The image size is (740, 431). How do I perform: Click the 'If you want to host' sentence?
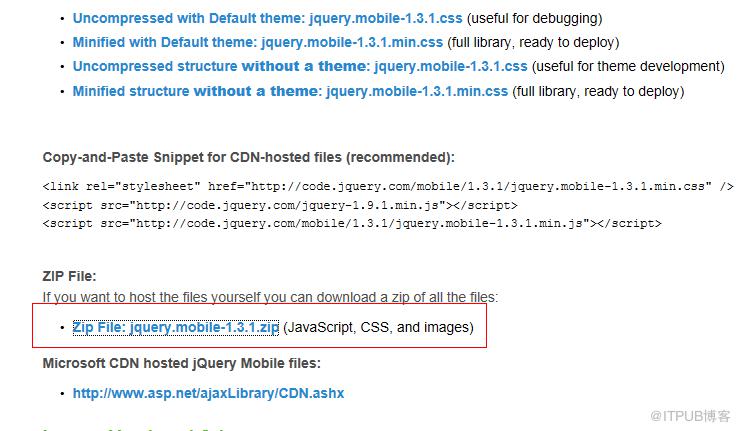coord(270,297)
